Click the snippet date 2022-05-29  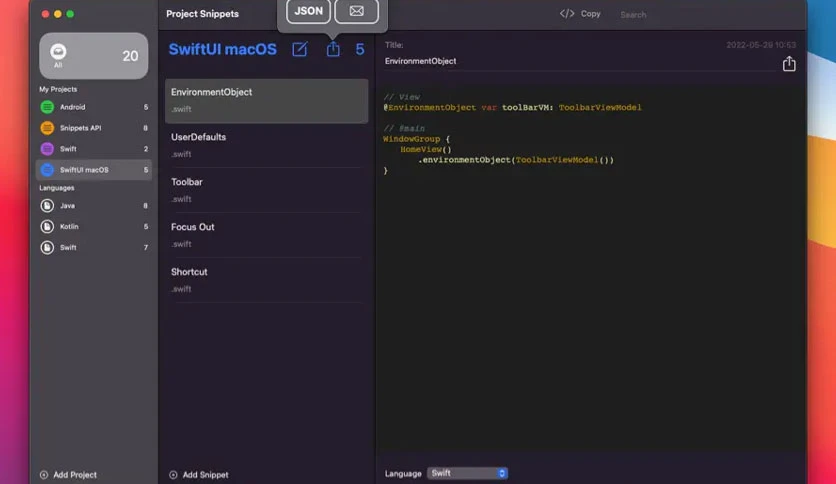tap(761, 45)
